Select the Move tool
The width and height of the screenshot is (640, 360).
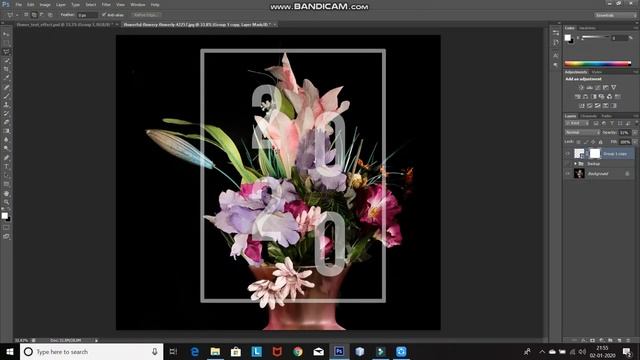[x=6, y=35]
